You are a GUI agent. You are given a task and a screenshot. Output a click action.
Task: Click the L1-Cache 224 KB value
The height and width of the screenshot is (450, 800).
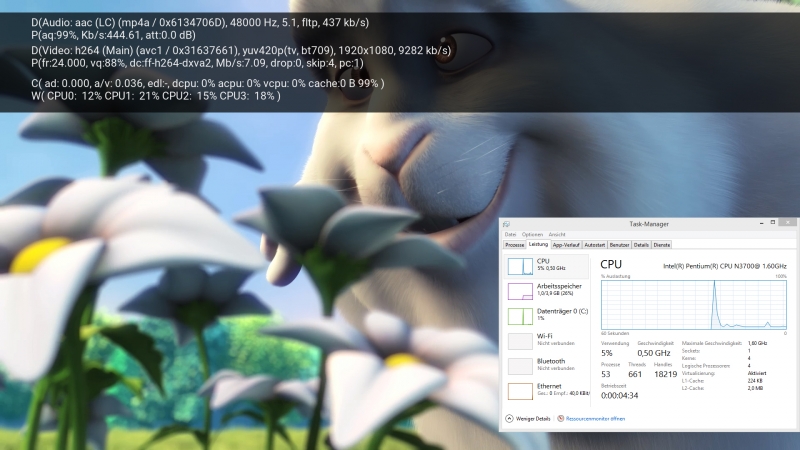pyautogui.click(x=755, y=381)
